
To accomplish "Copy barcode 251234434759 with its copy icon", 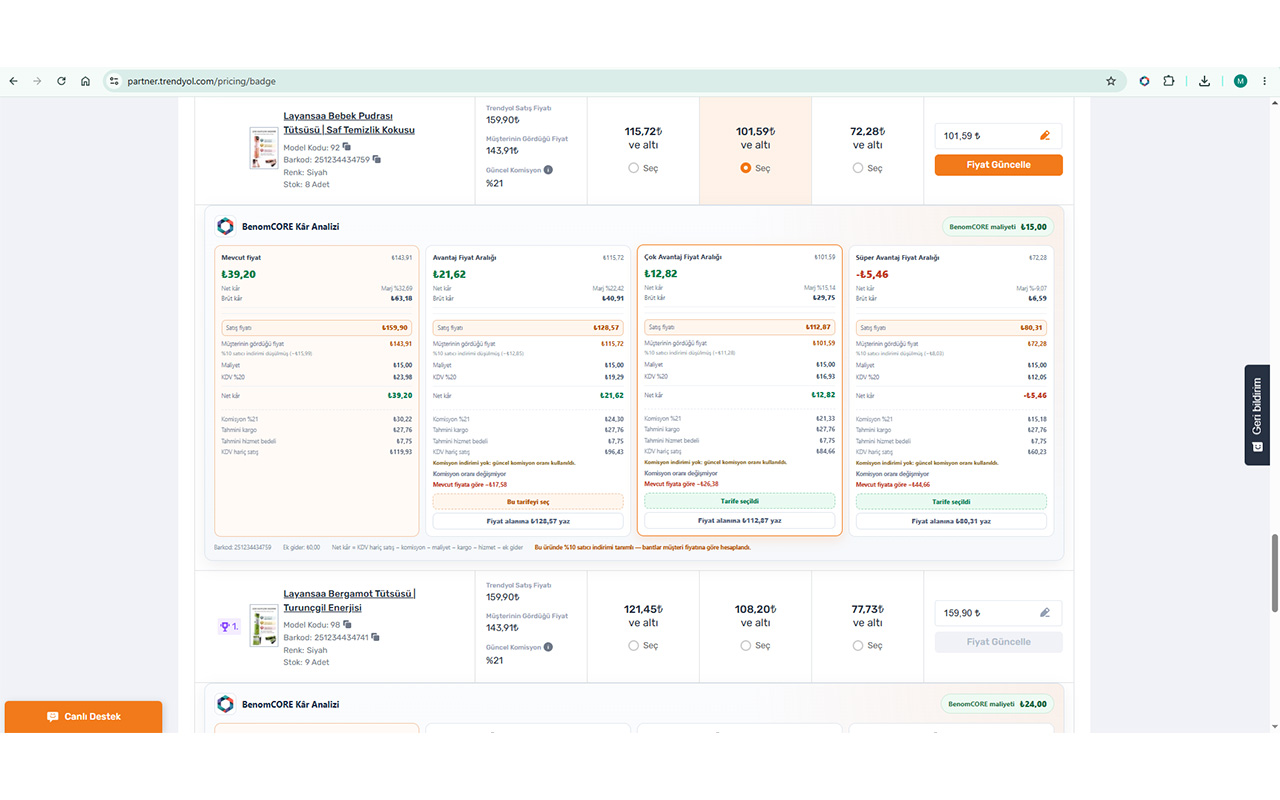I will tap(377, 159).
